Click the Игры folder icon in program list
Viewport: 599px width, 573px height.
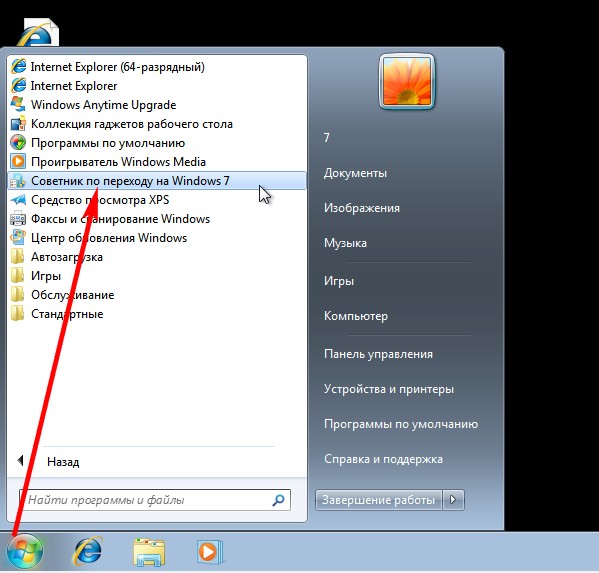[x=18, y=275]
